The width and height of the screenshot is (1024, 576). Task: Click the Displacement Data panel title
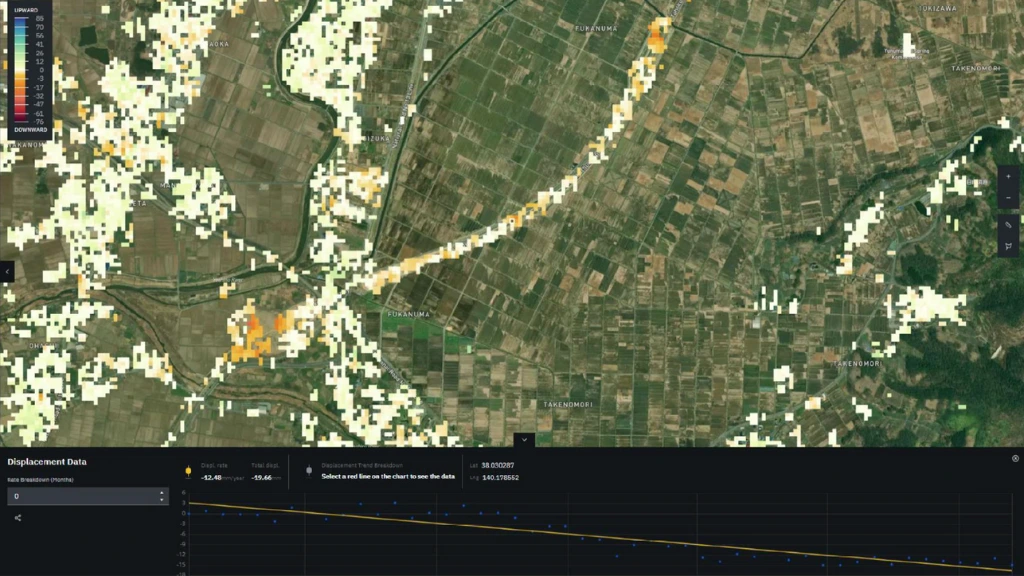[x=47, y=462]
